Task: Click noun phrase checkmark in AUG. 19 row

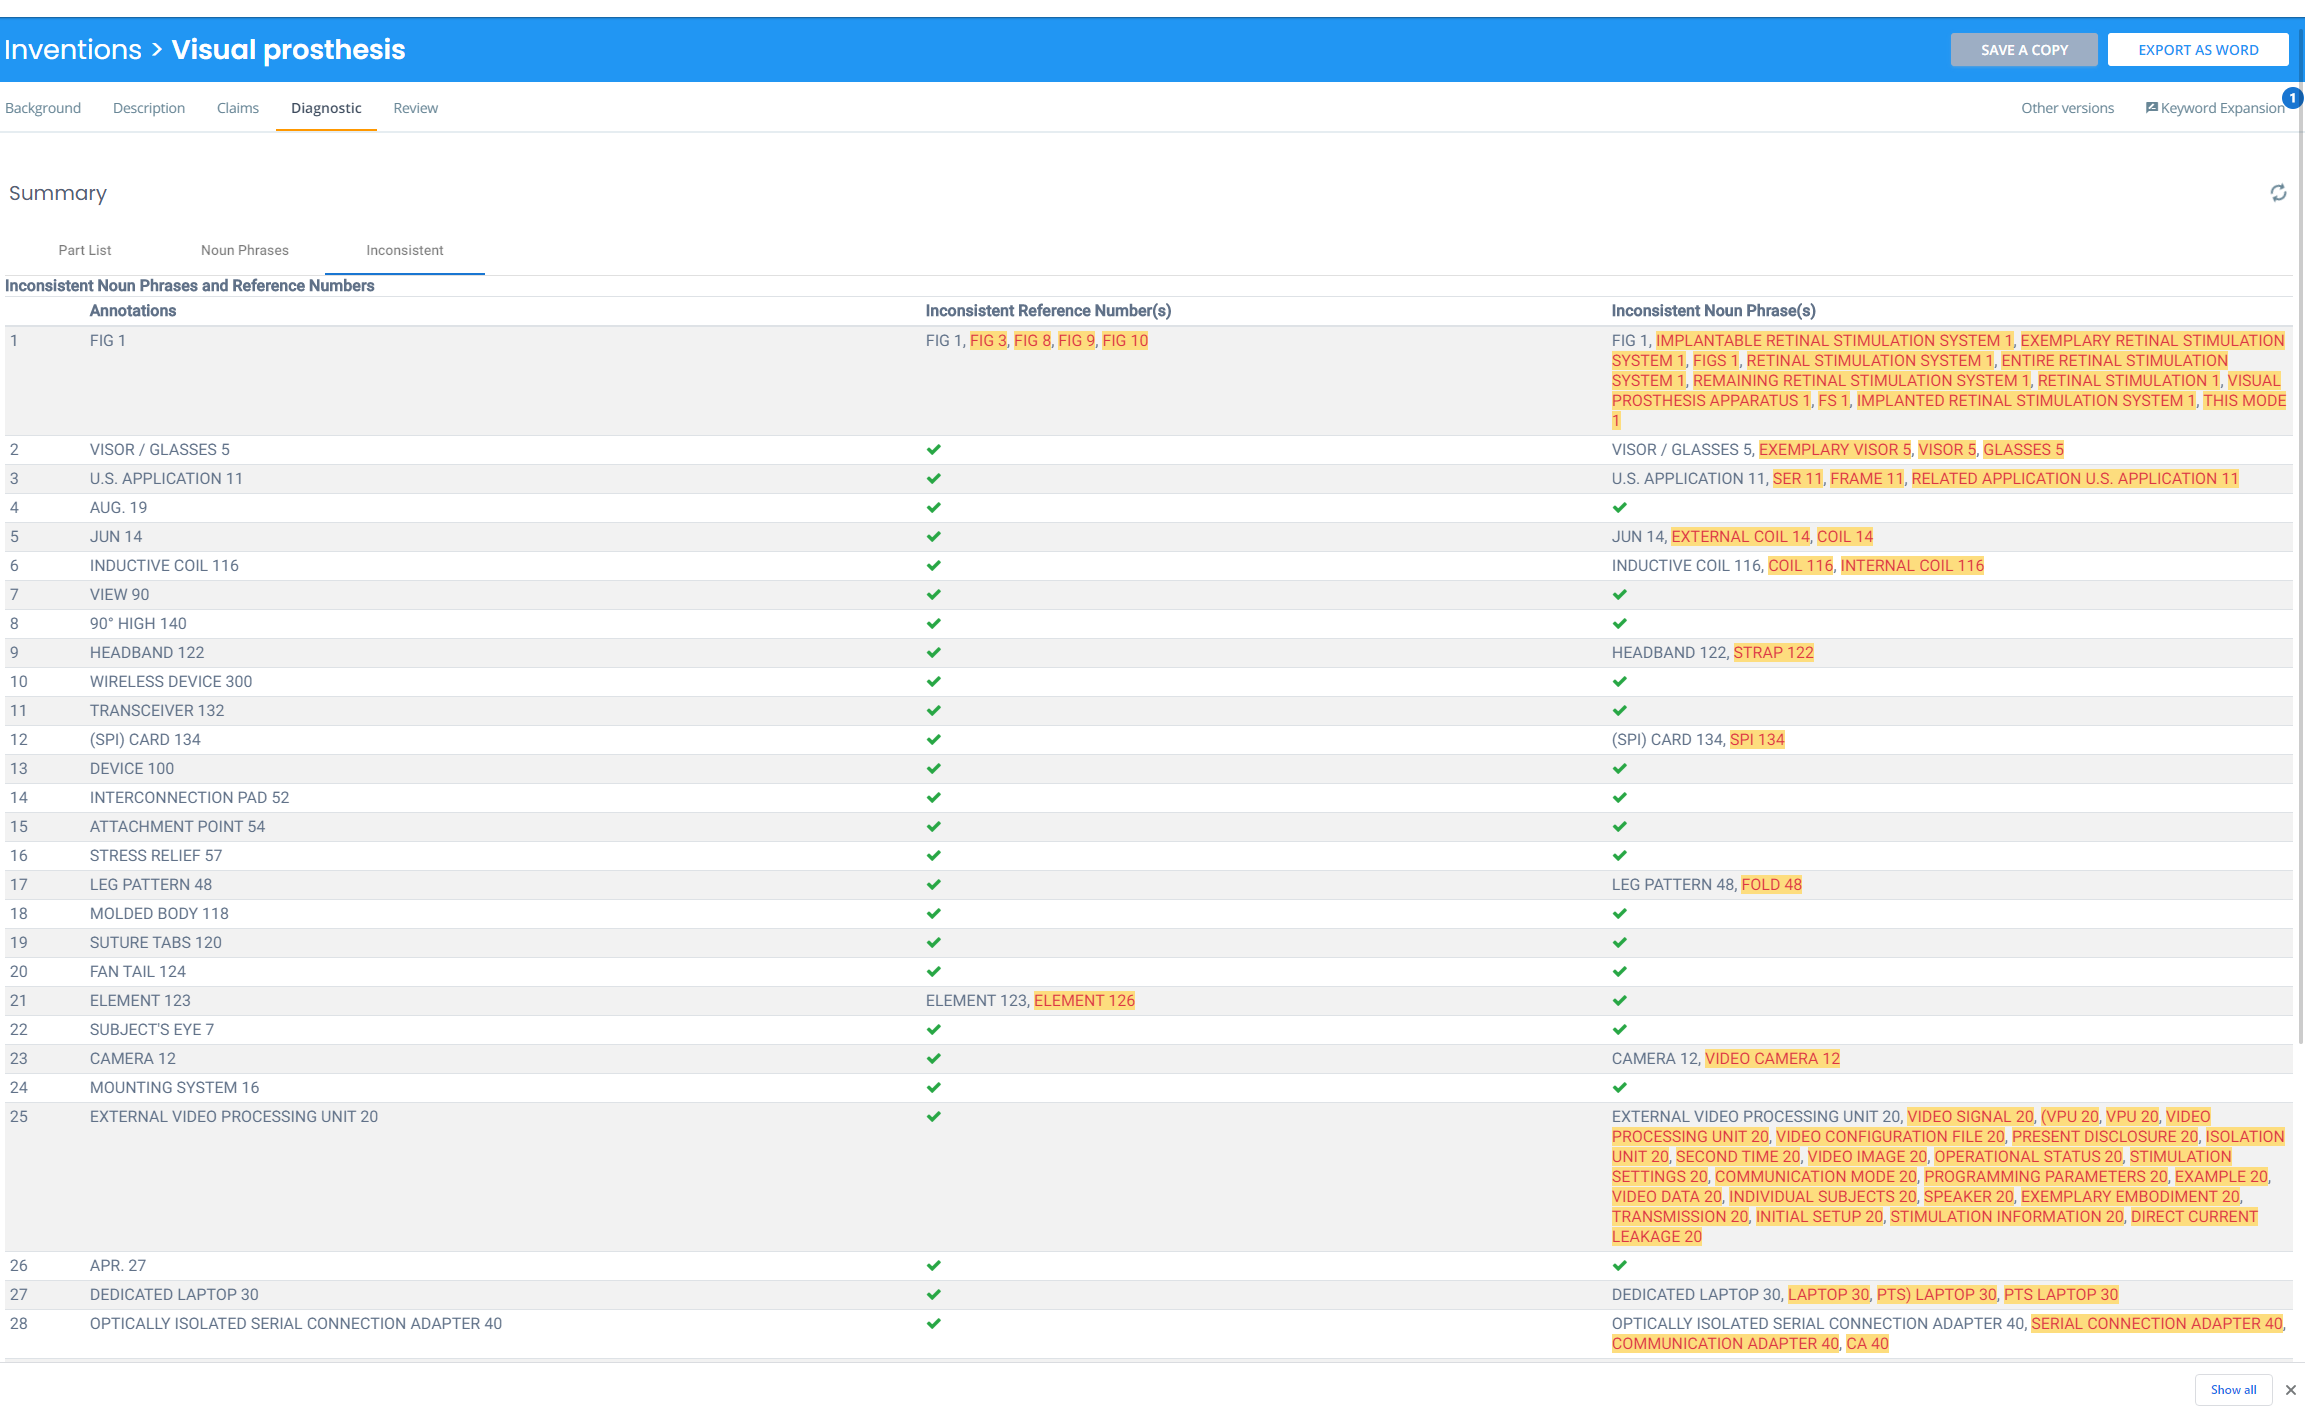Action: tap(1619, 507)
